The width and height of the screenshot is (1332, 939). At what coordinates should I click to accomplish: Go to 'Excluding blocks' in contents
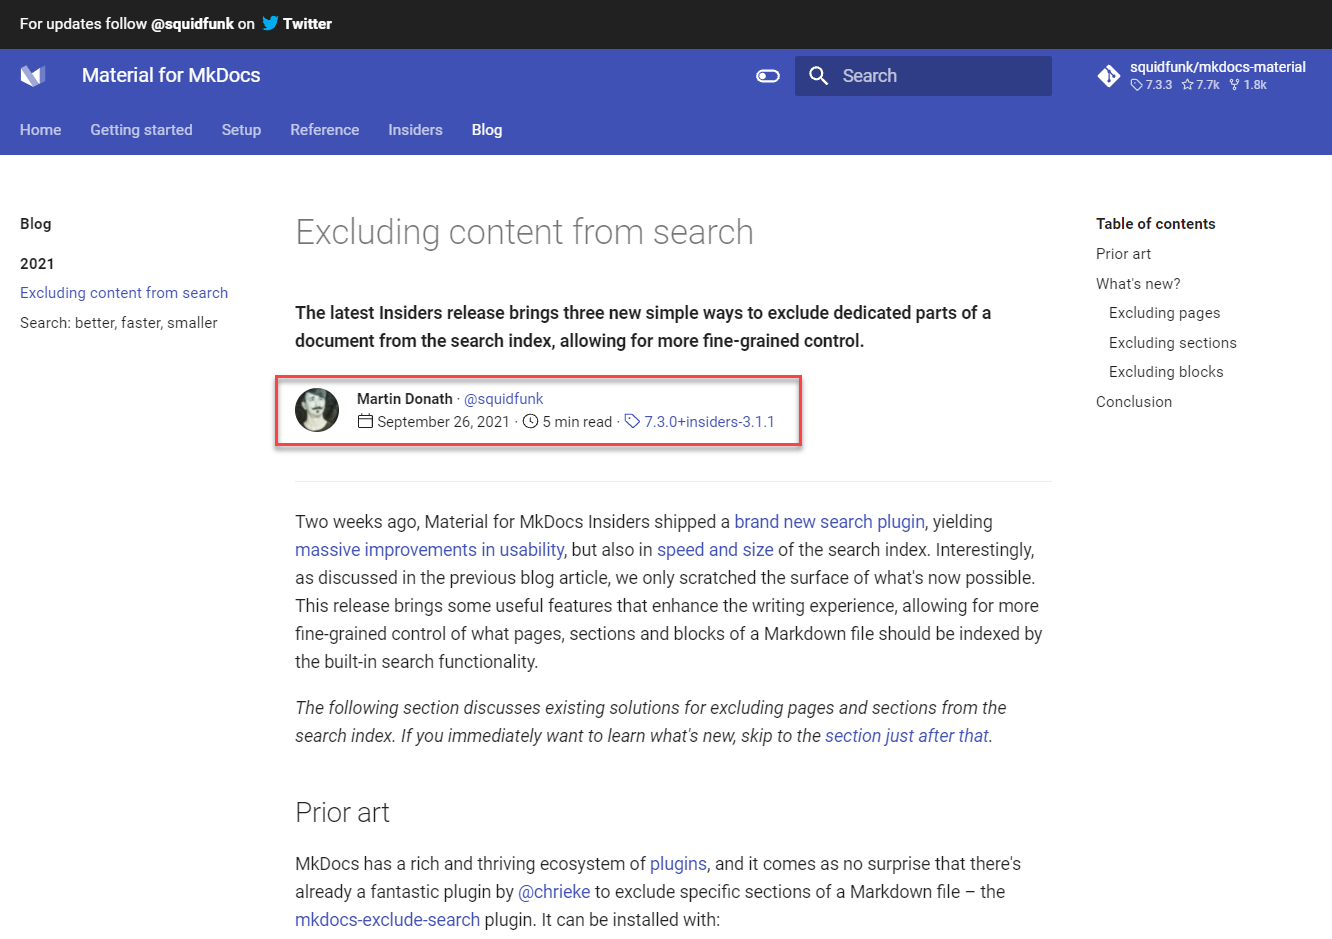[1166, 372]
